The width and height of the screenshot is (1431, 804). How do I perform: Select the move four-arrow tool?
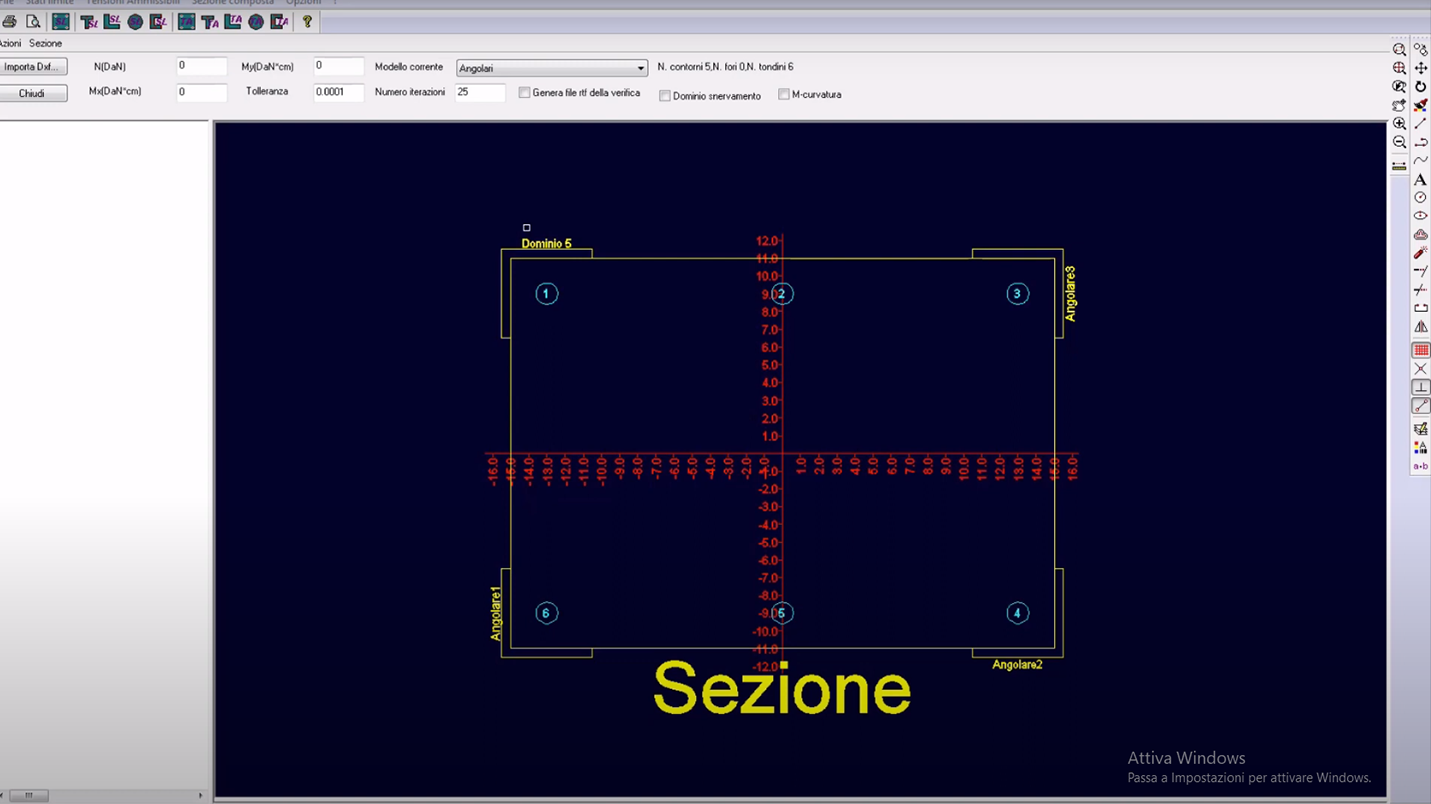[x=1420, y=67]
